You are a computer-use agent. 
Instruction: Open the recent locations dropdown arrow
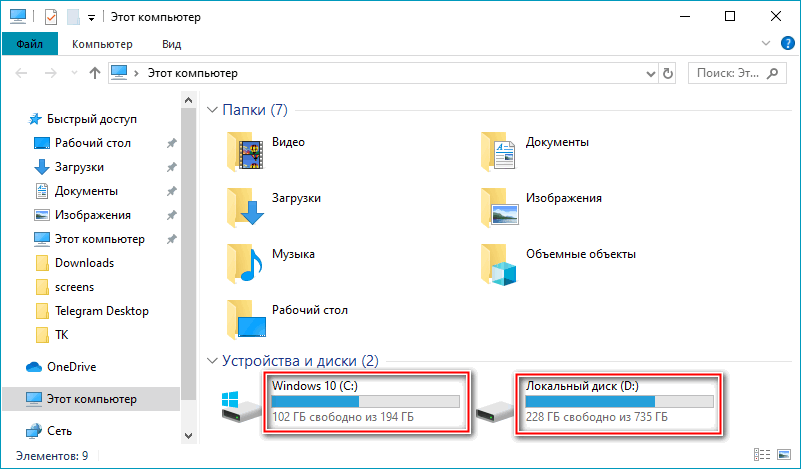75,73
